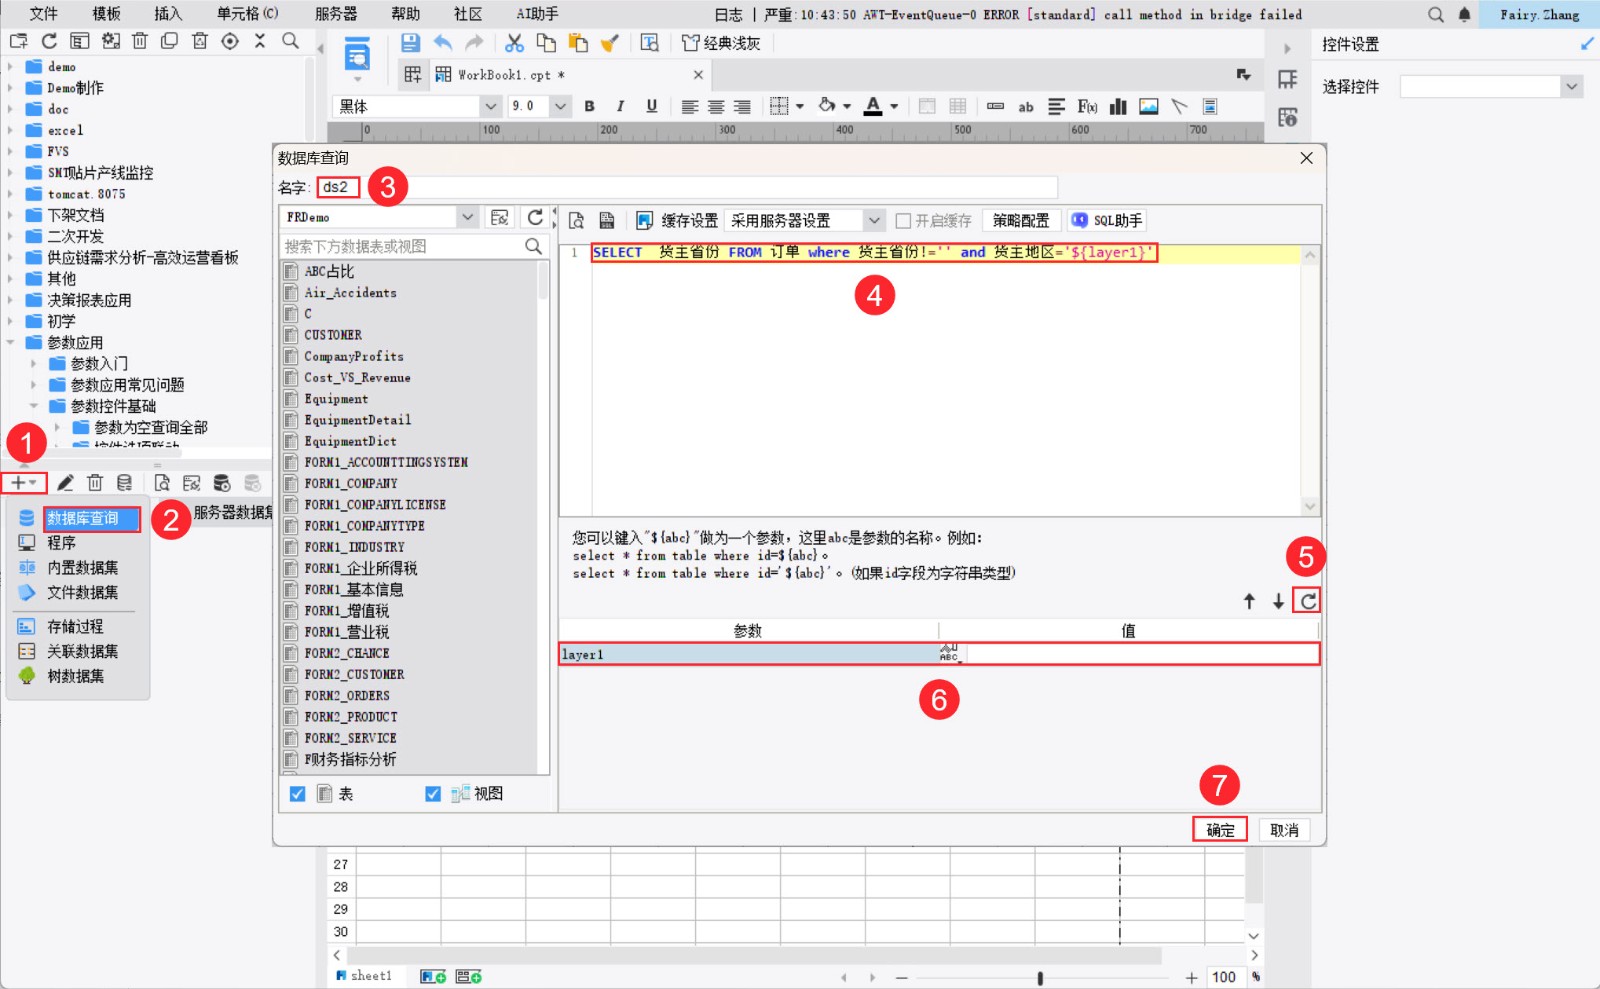
Task: Click the paste clipboard icon
Action: coord(578,43)
